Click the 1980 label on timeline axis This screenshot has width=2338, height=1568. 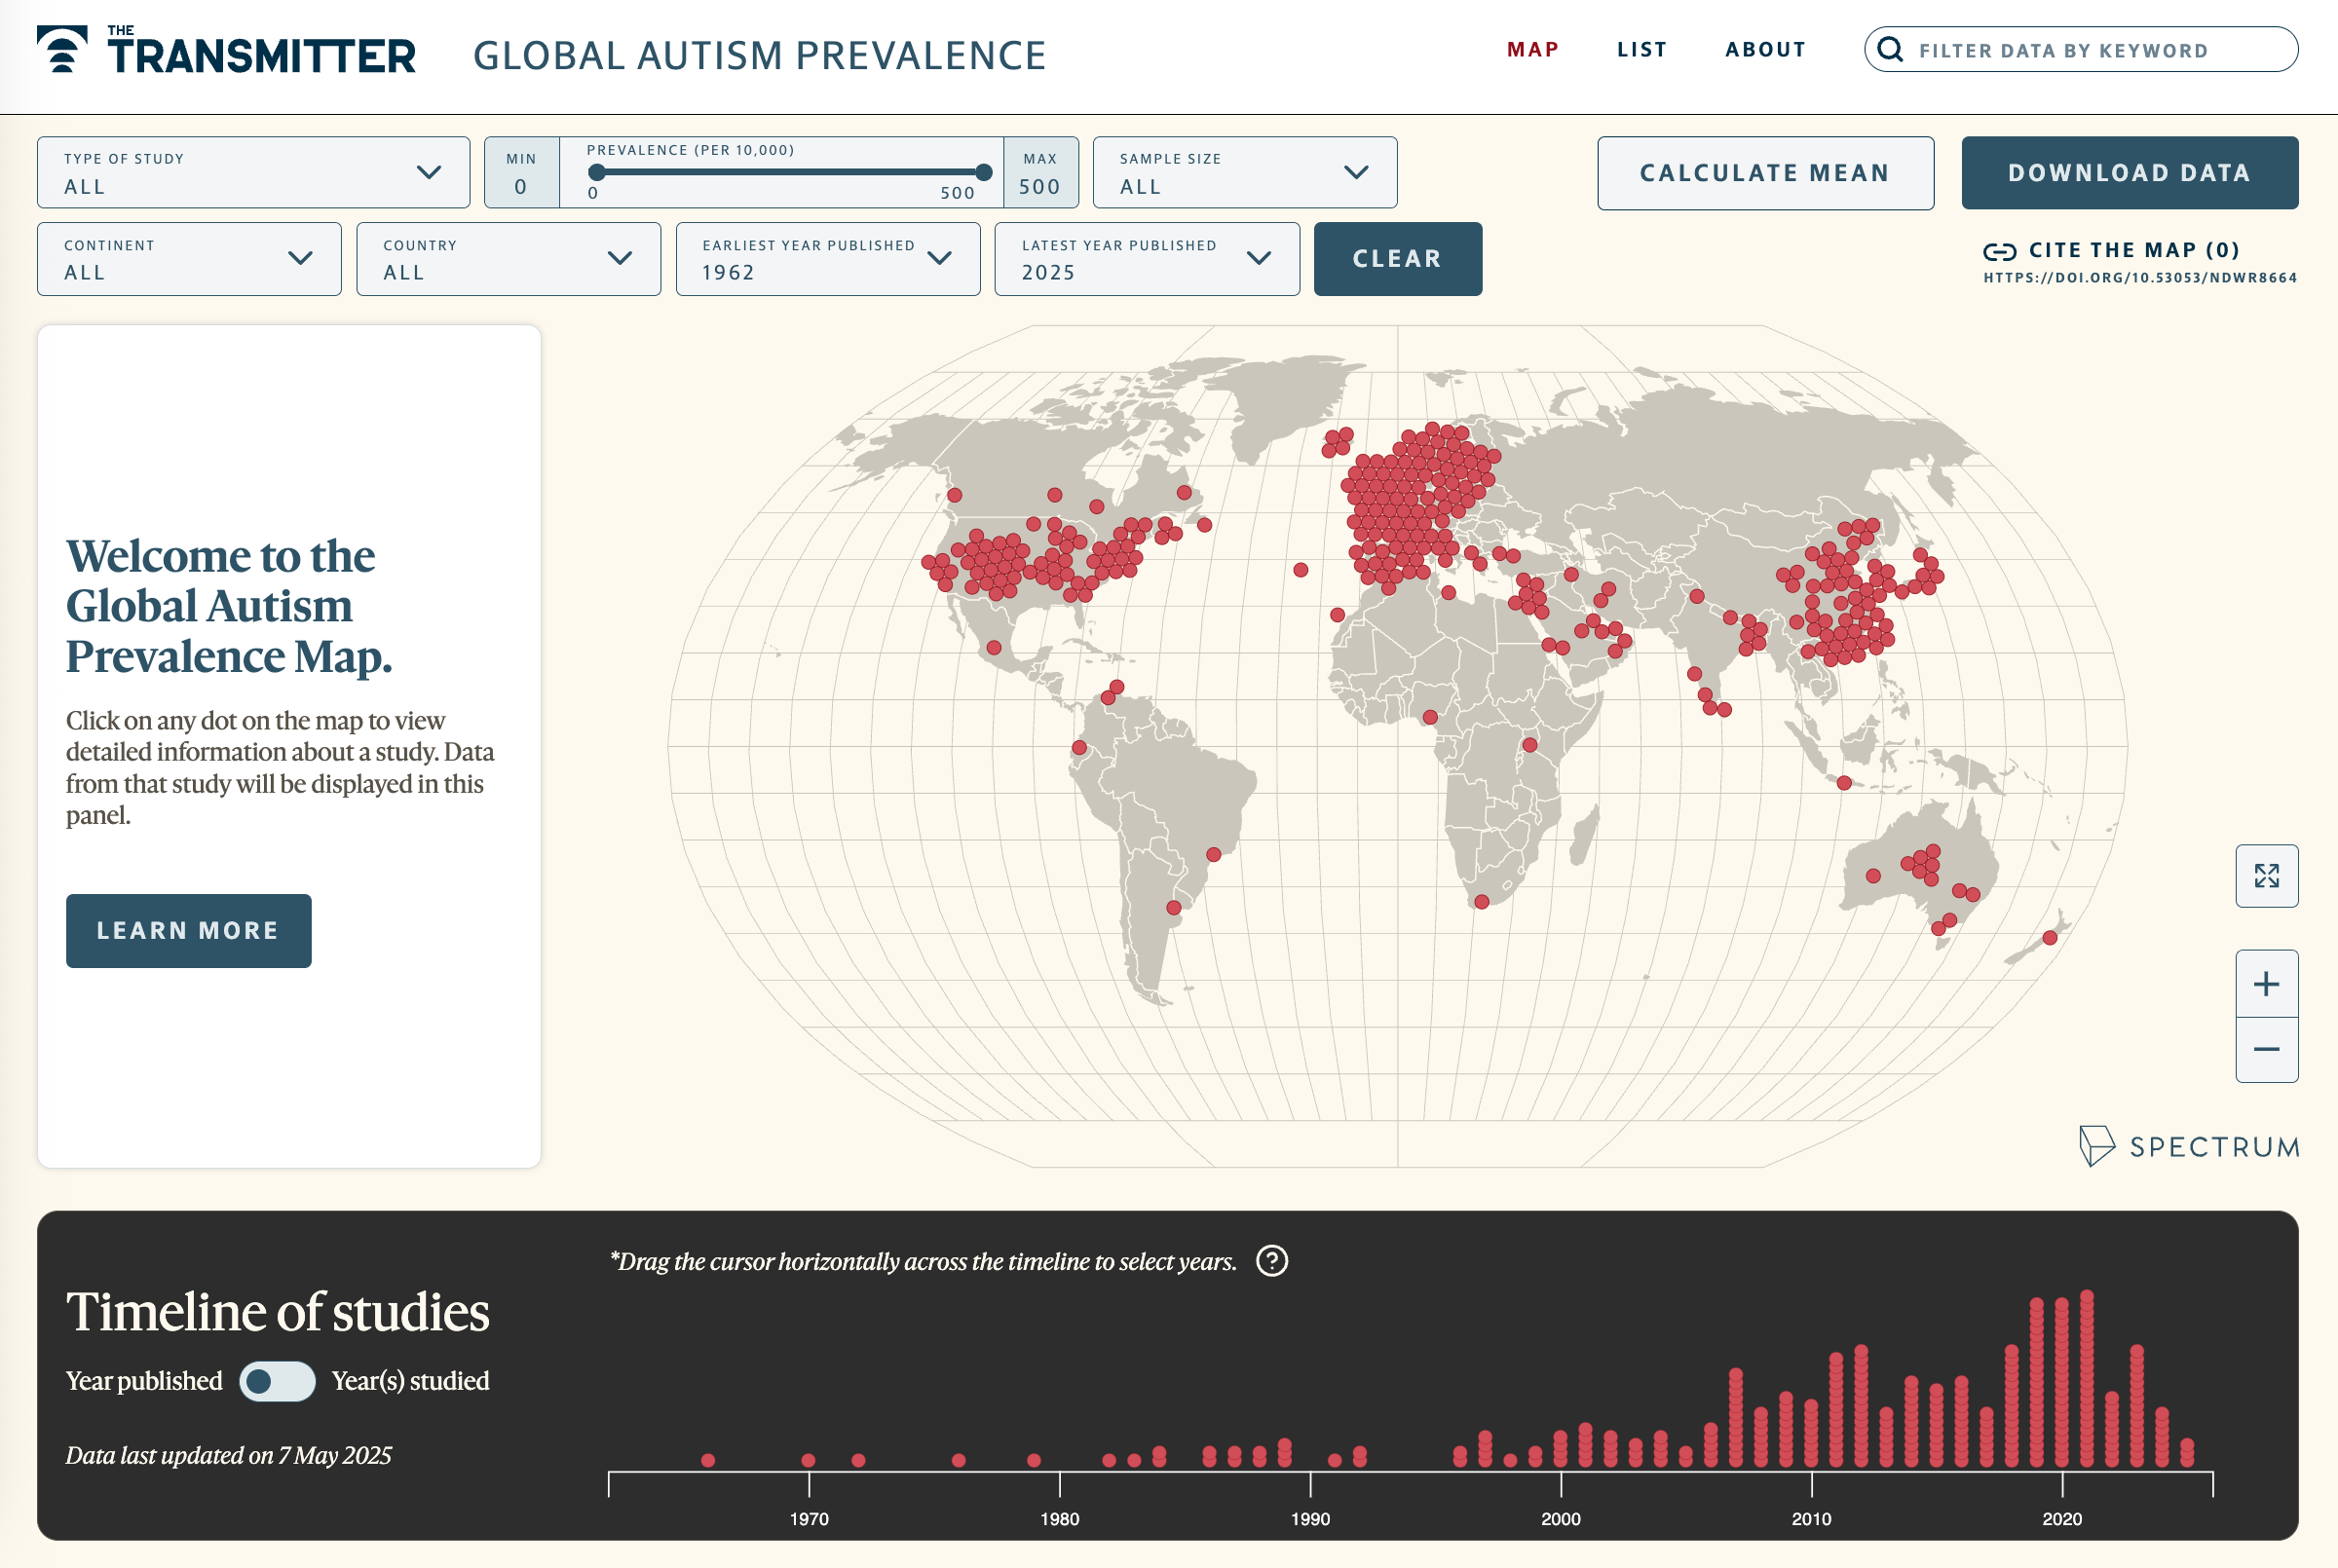pos(1059,1519)
